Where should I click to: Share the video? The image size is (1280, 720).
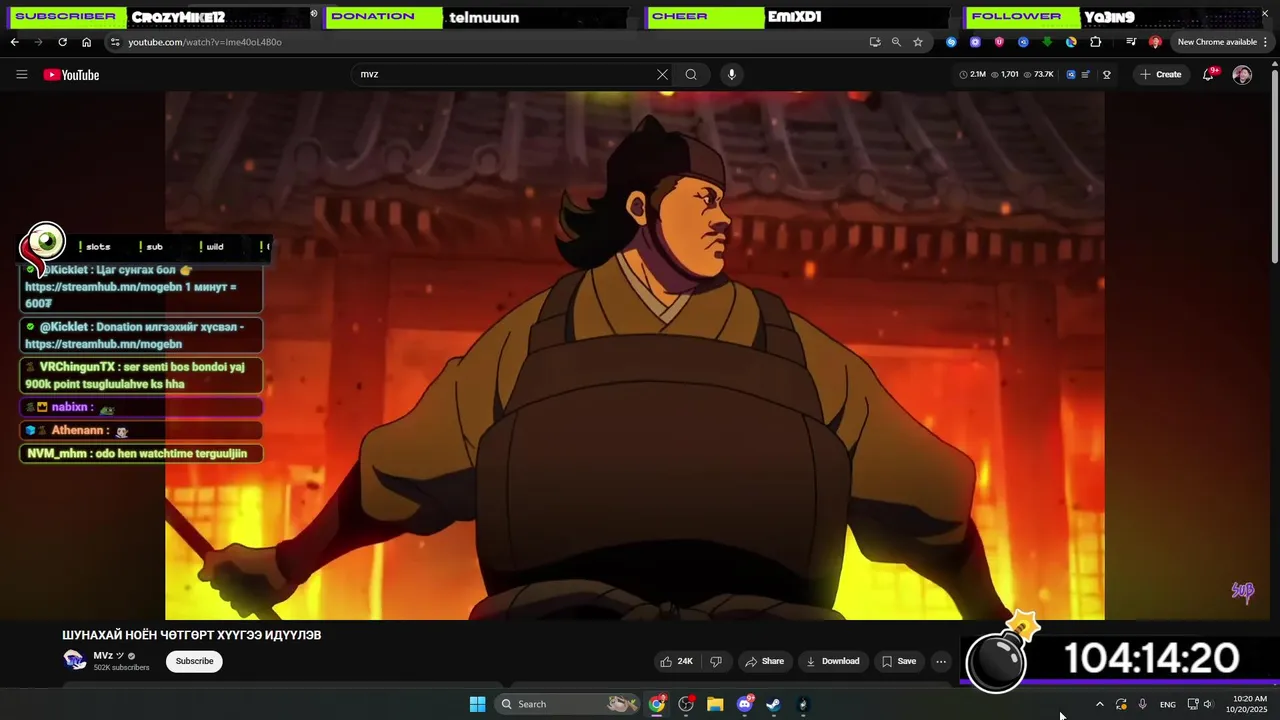click(764, 661)
